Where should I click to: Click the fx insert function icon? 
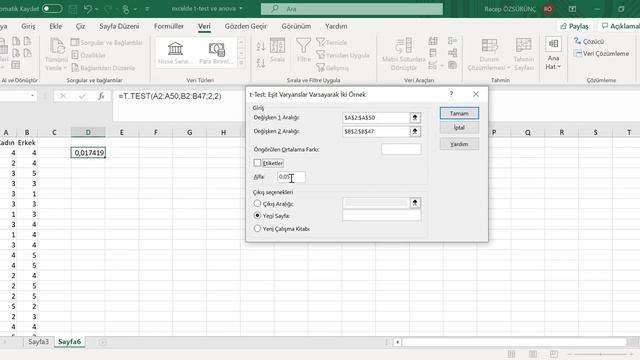pos(101,96)
